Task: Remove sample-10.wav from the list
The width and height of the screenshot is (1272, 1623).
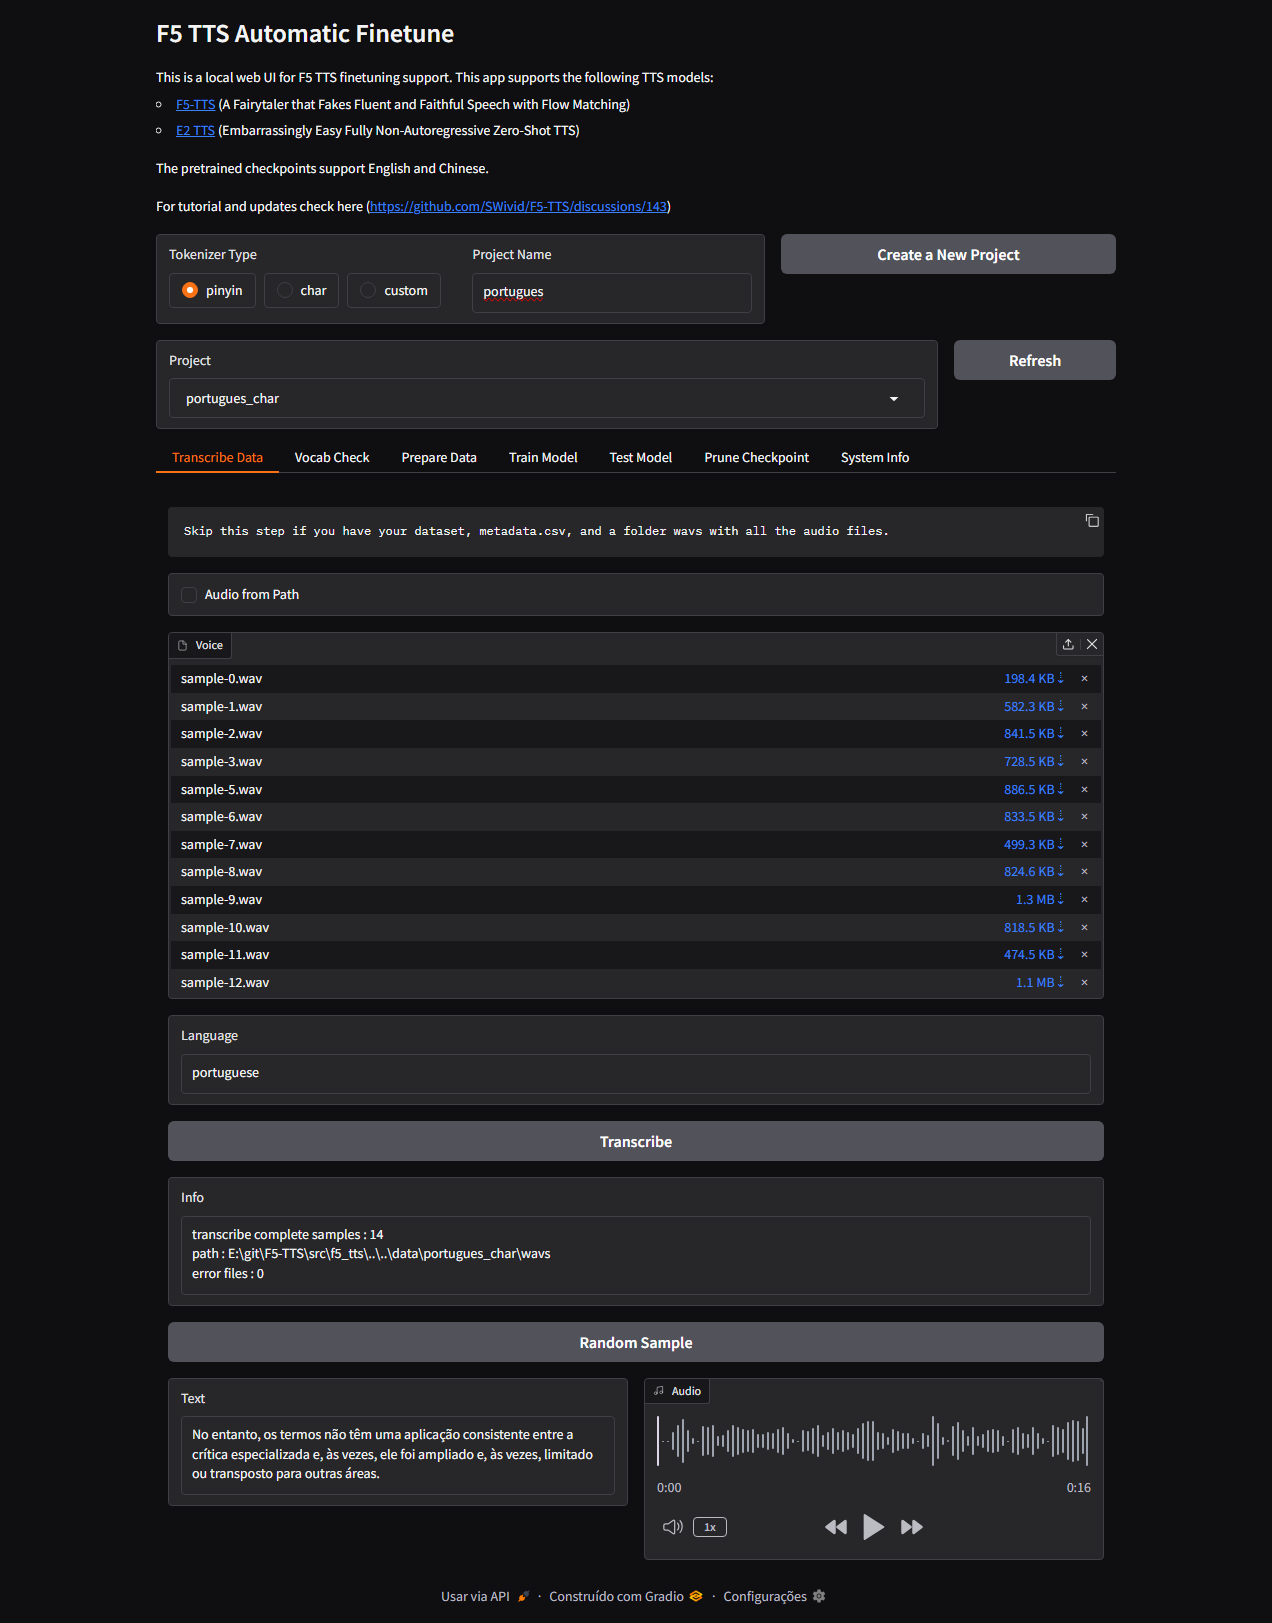Action: (1084, 928)
